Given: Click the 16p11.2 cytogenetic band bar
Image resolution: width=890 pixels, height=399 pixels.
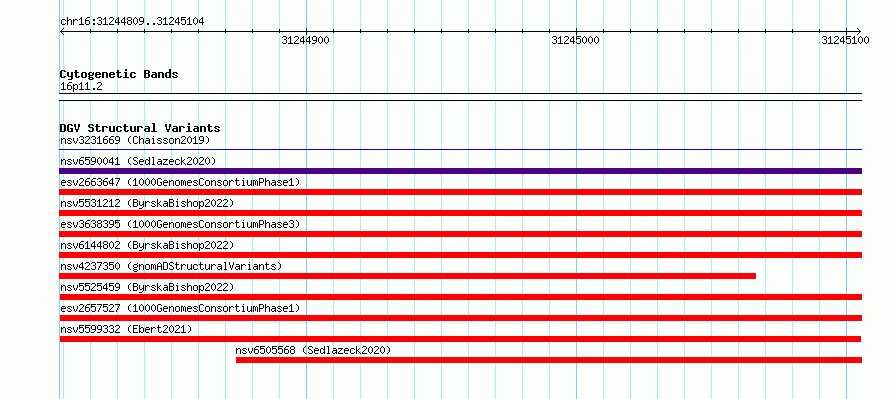Looking at the screenshot, I should click(x=460, y=97).
